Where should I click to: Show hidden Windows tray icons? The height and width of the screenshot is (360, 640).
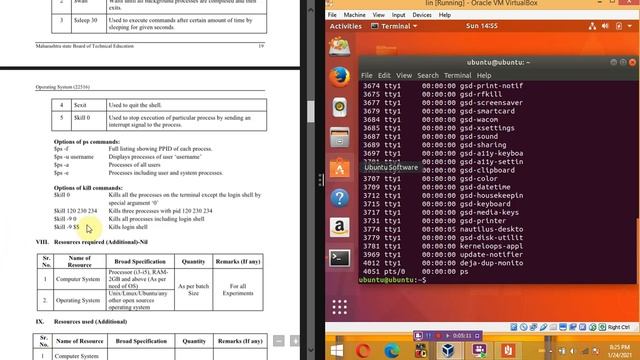coord(551,351)
